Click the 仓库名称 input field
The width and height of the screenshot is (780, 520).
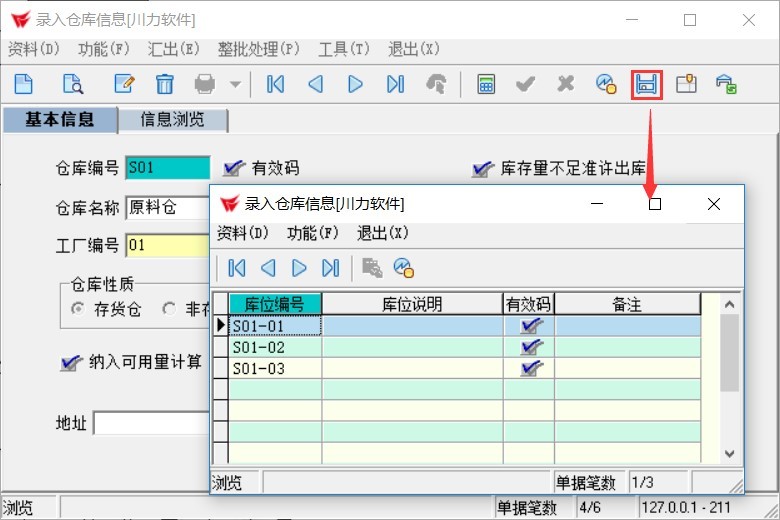(167, 208)
